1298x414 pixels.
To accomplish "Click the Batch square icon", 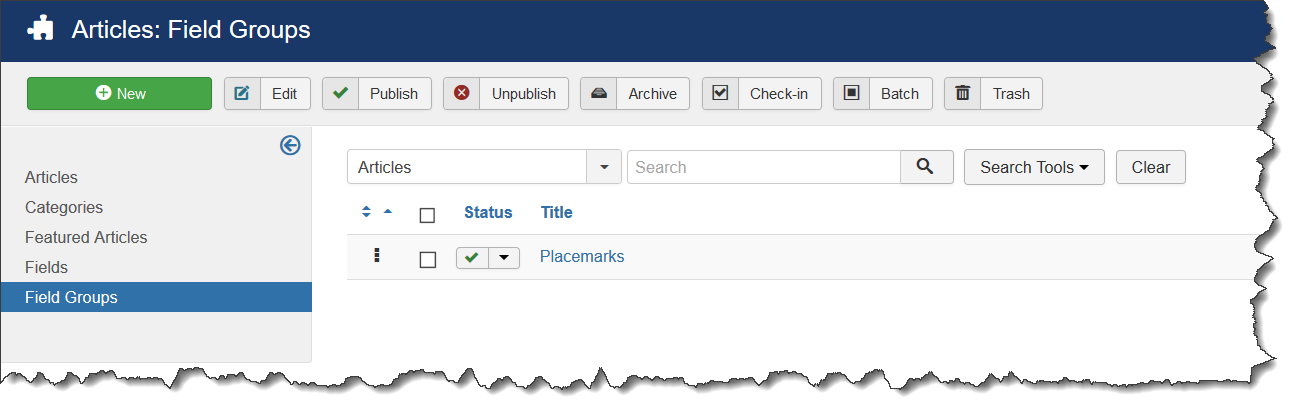I will click(x=851, y=94).
